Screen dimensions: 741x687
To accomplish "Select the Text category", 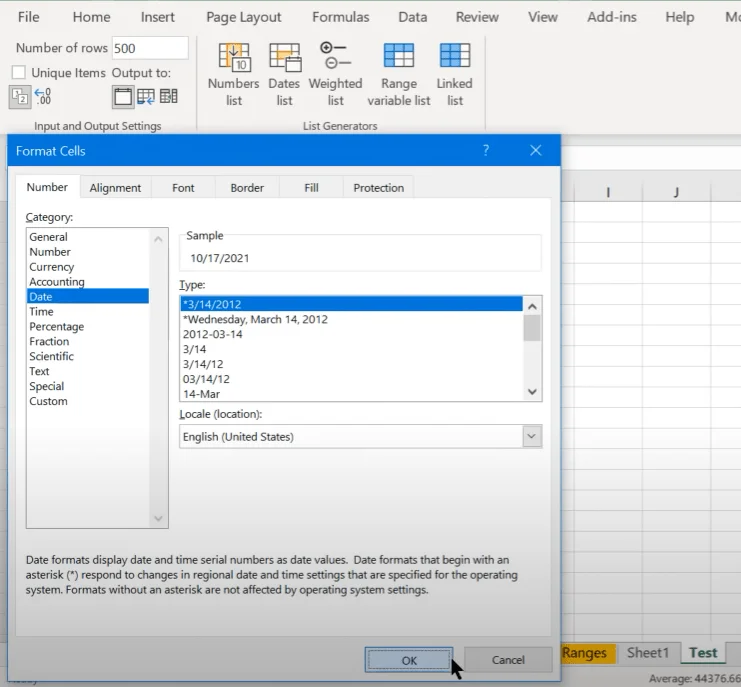I will pyautogui.click(x=88, y=371).
